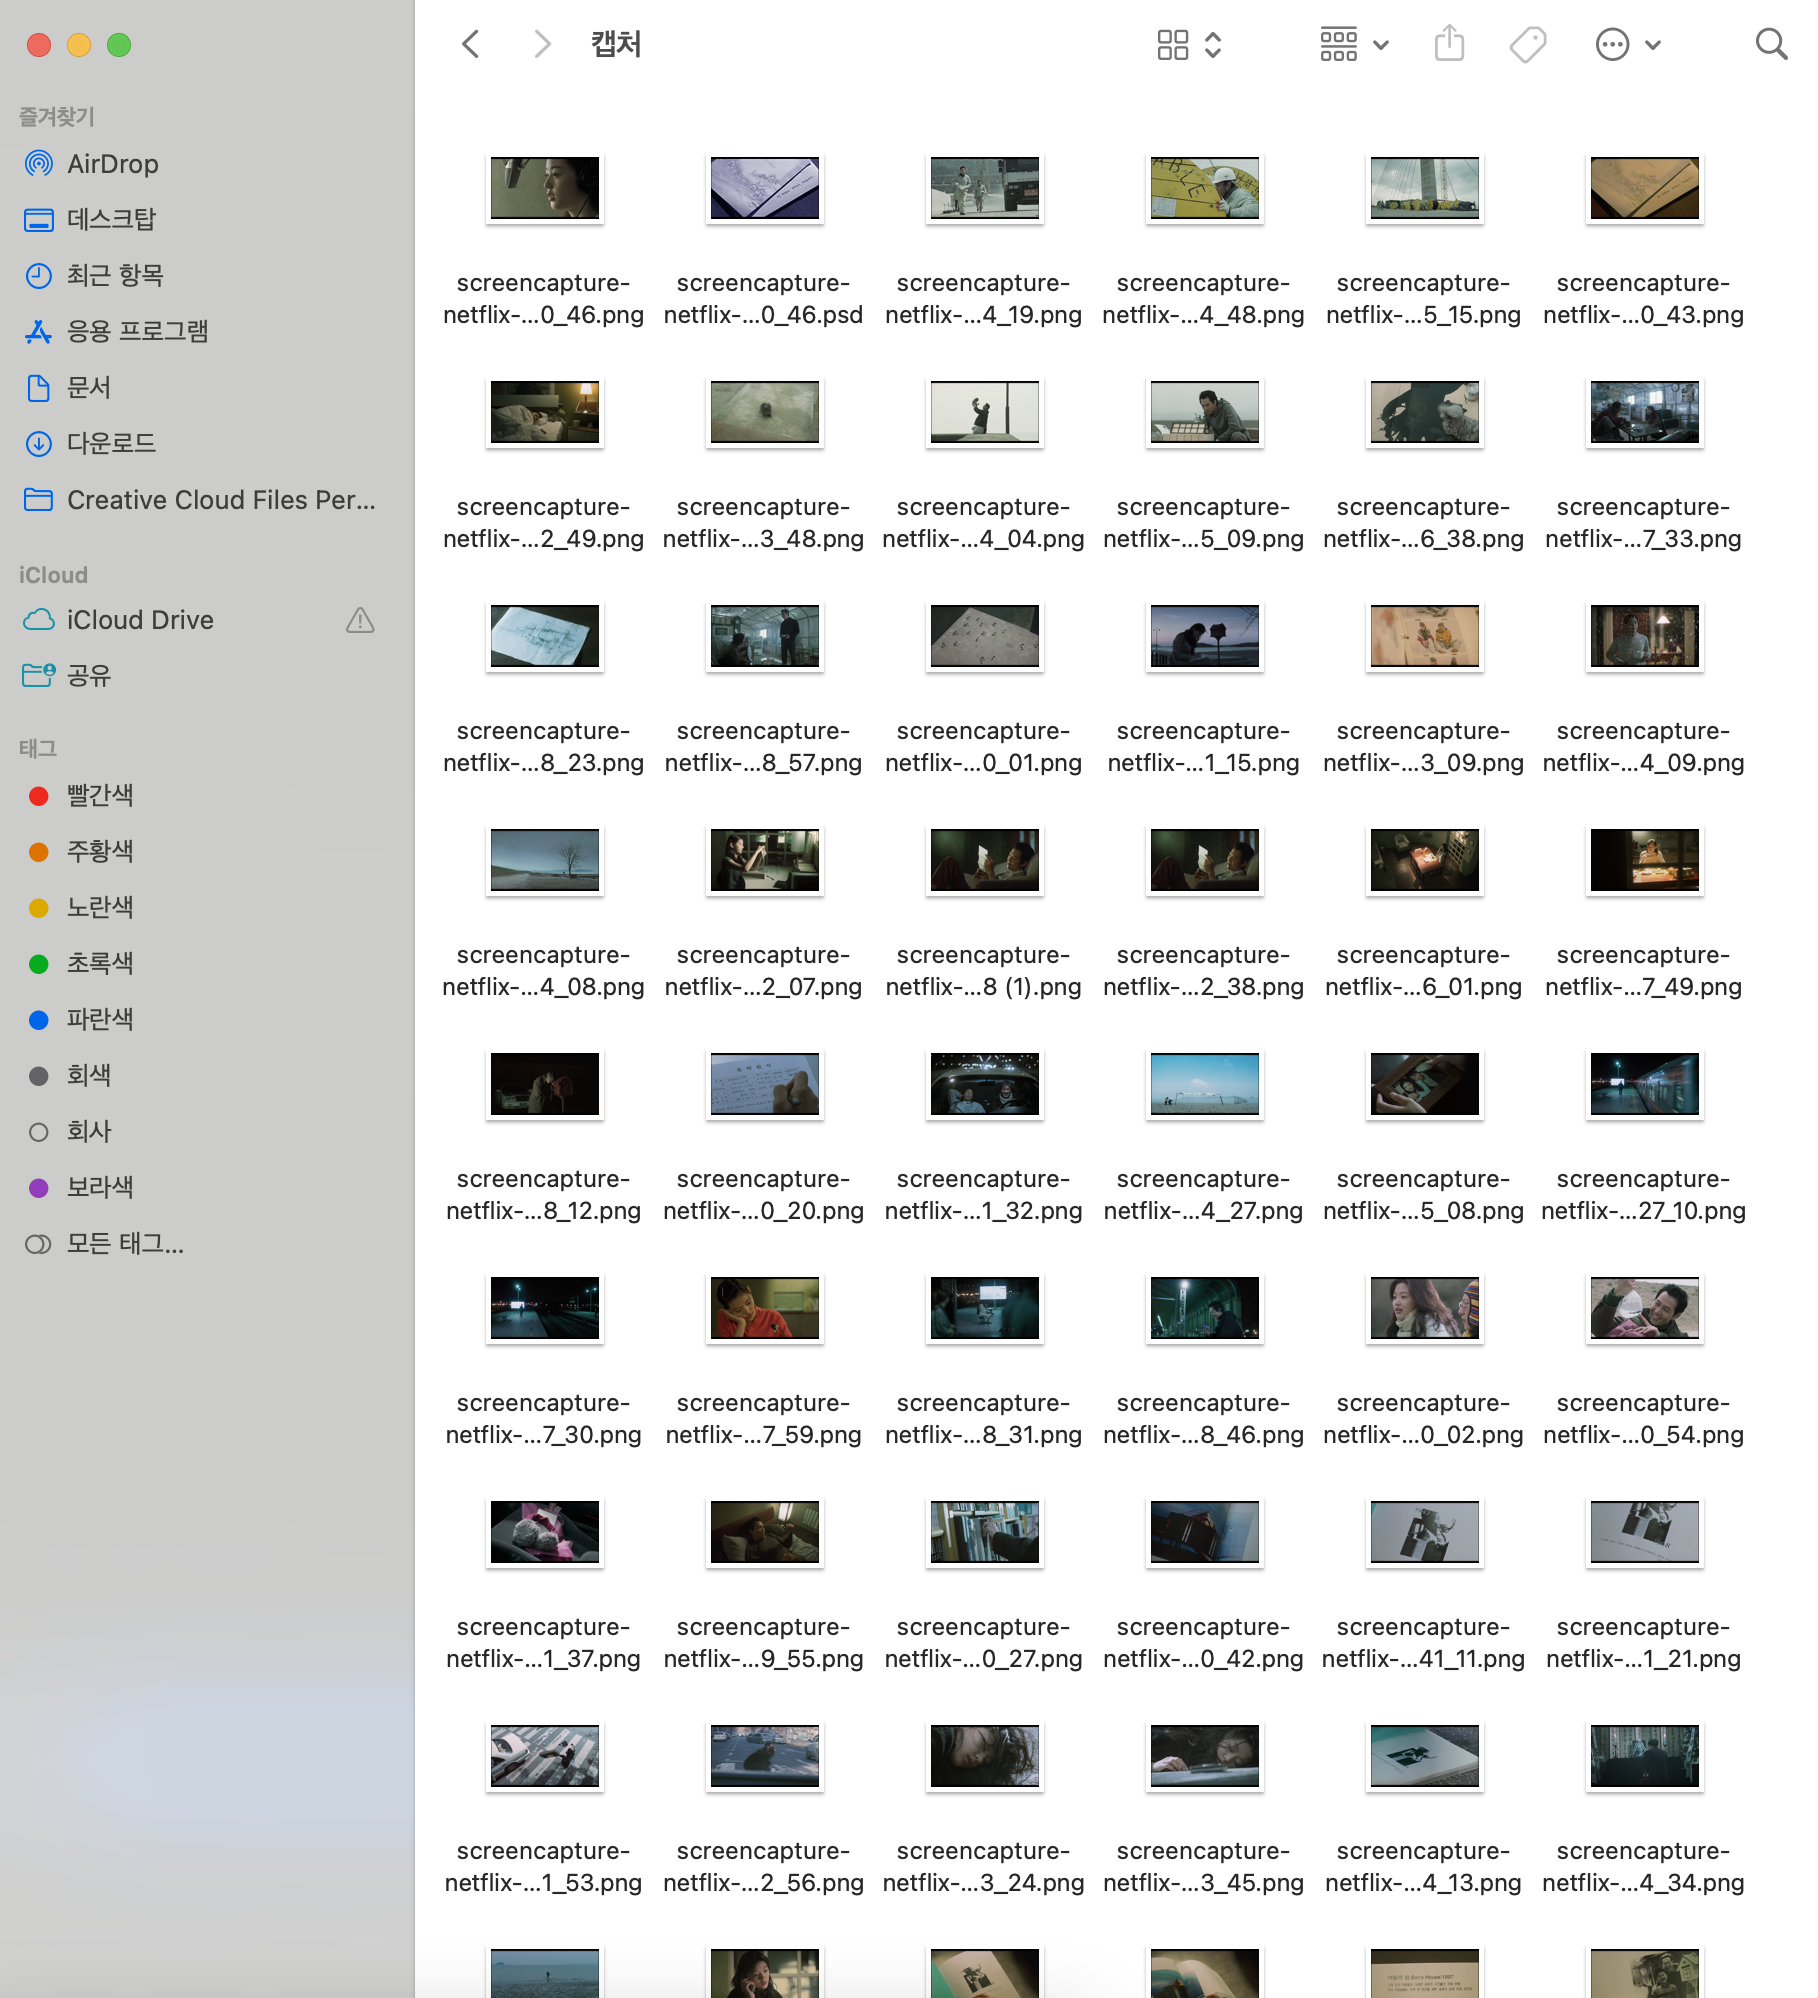Click the 태그 section header
1818x1998 pixels.
[x=38, y=748]
